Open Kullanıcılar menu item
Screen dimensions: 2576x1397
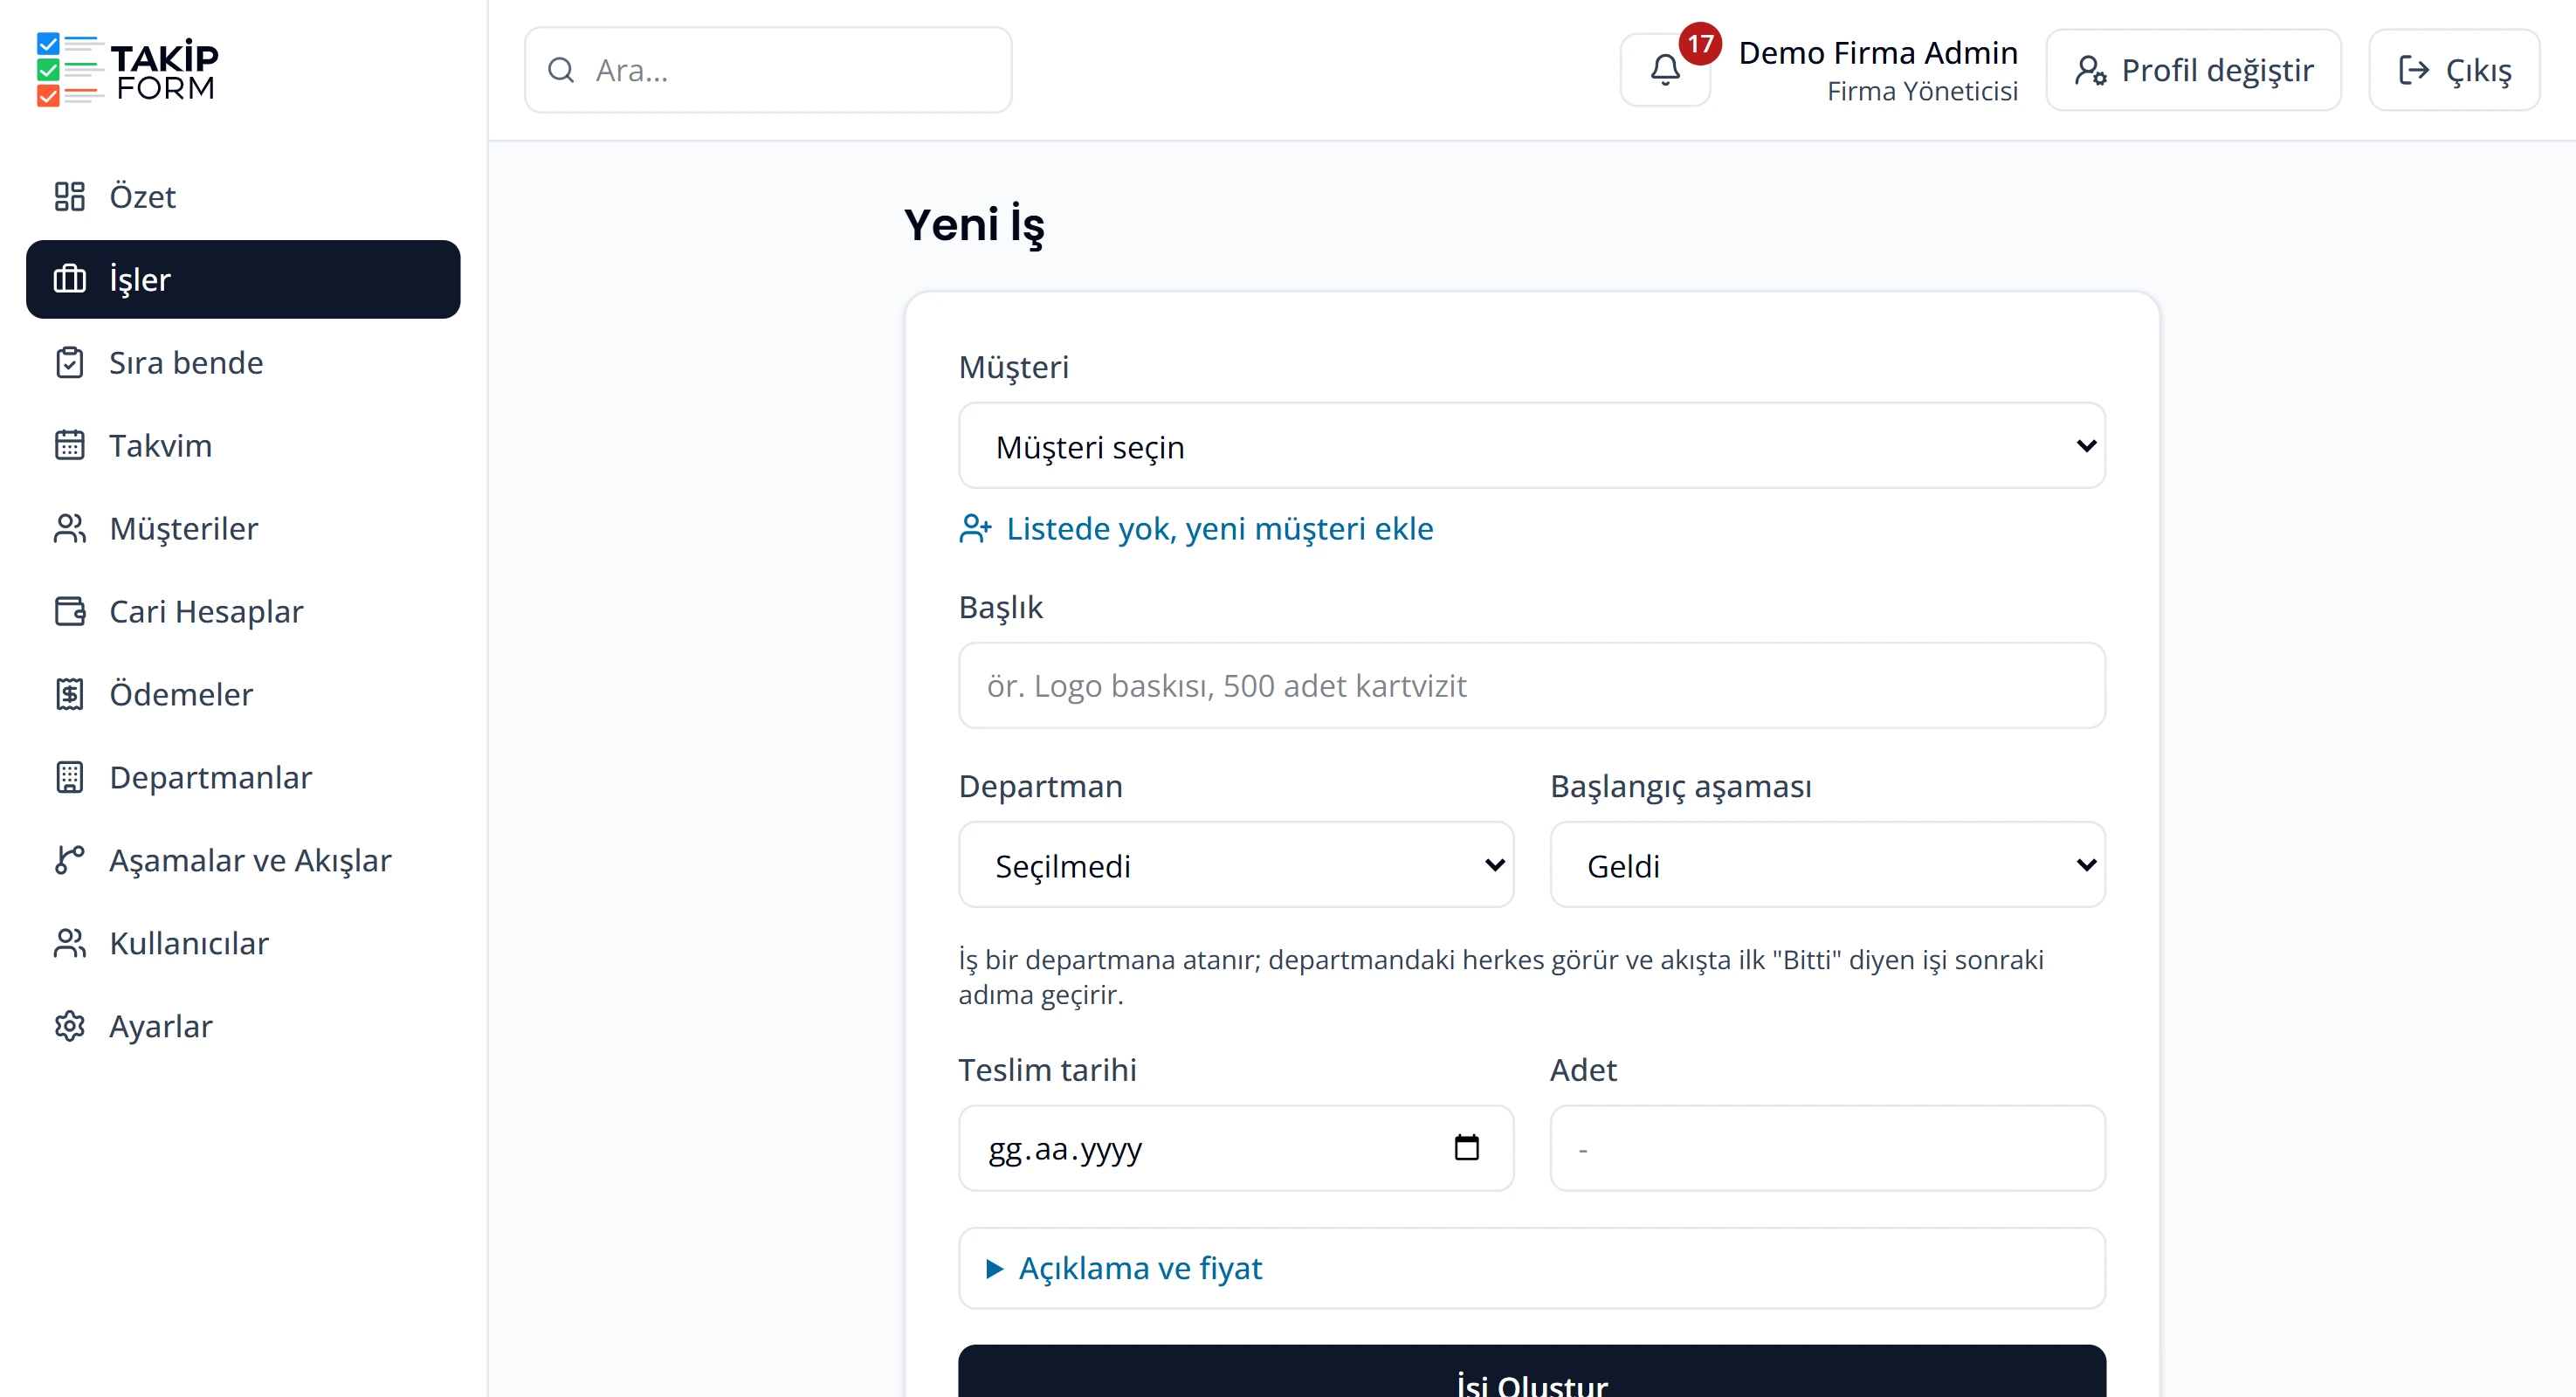[243, 943]
